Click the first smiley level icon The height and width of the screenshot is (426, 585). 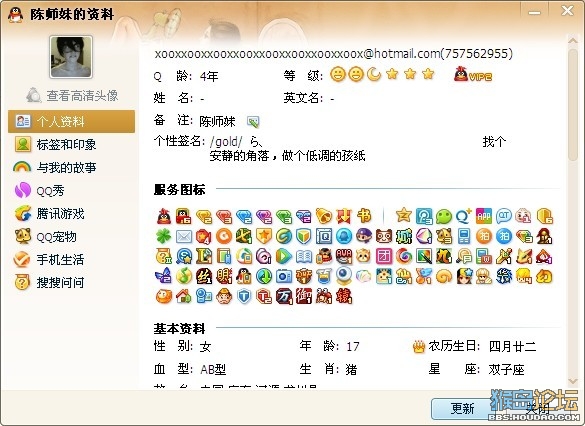[x=338, y=74]
